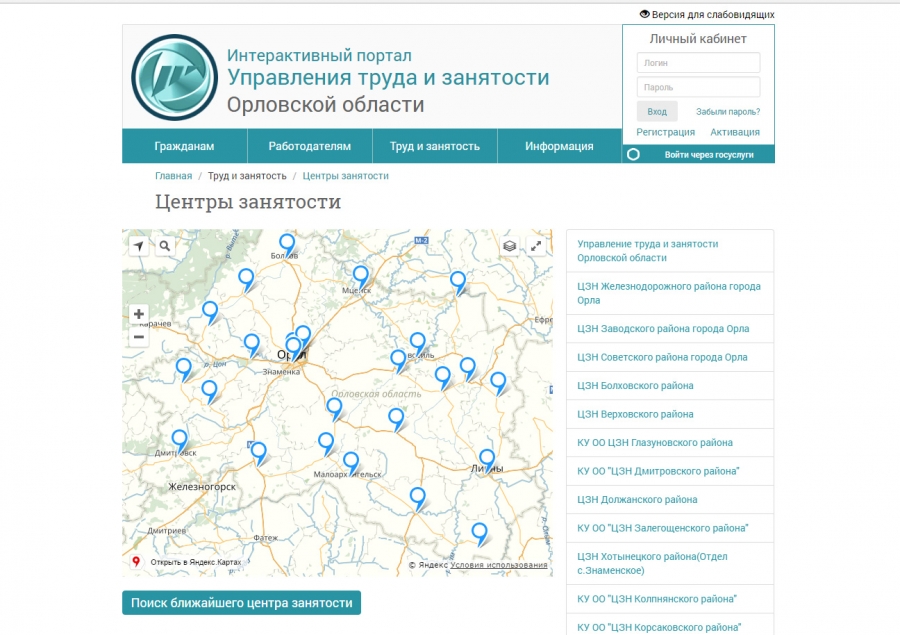The width and height of the screenshot is (900, 635).
Task: Open КУ ОО ЦЗН Залегощенского района
Action: click(x=670, y=528)
